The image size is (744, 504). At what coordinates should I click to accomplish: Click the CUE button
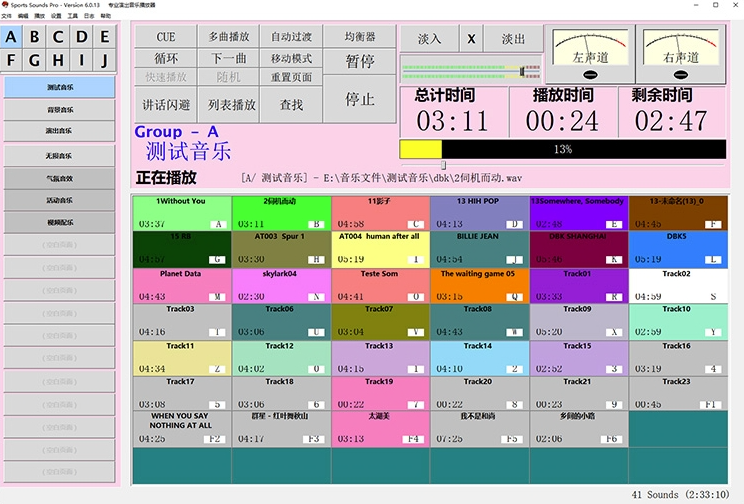tap(166, 37)
